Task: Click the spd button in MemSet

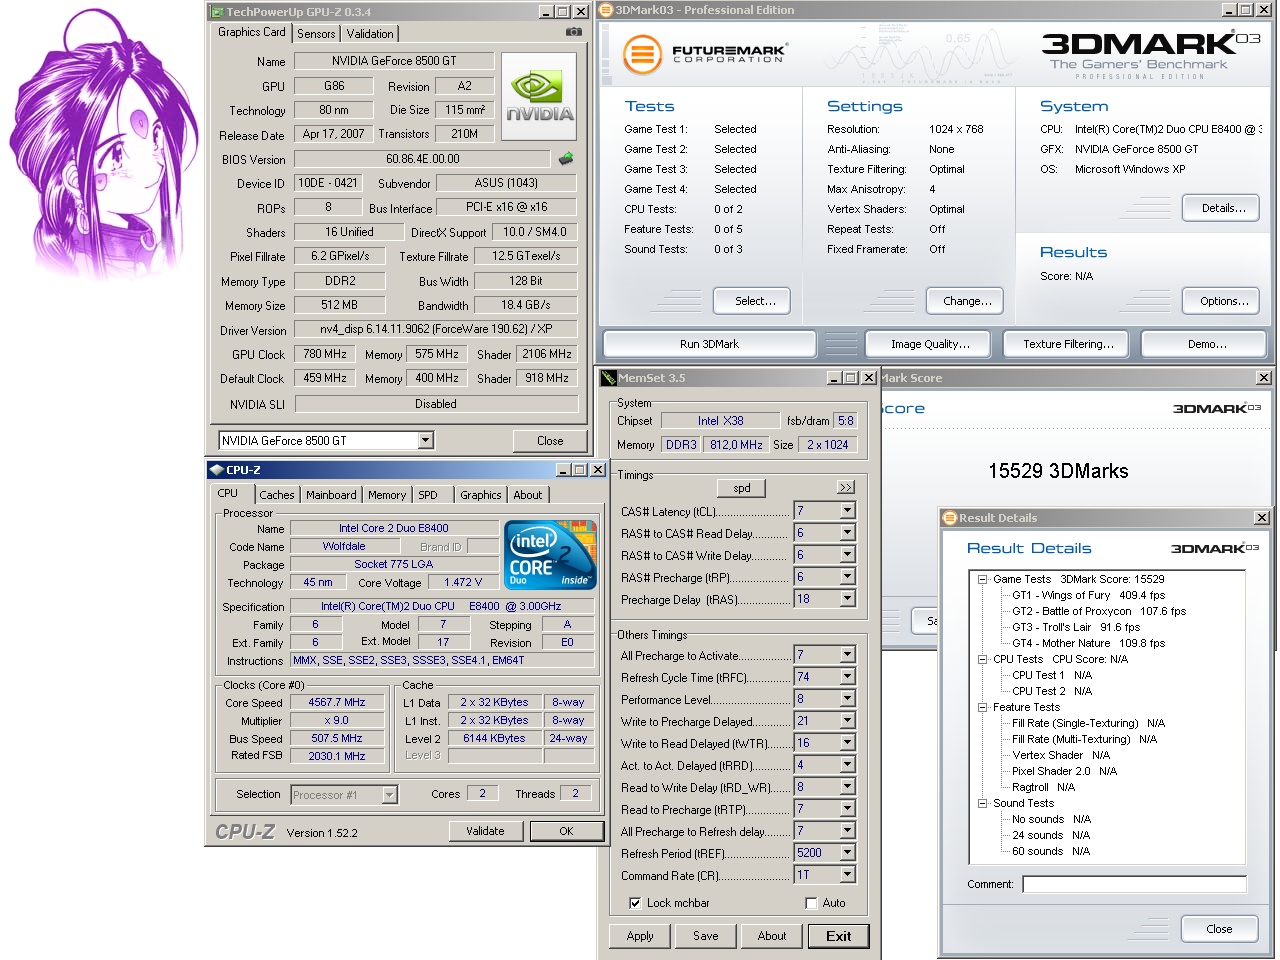Action: click(741, 488)
